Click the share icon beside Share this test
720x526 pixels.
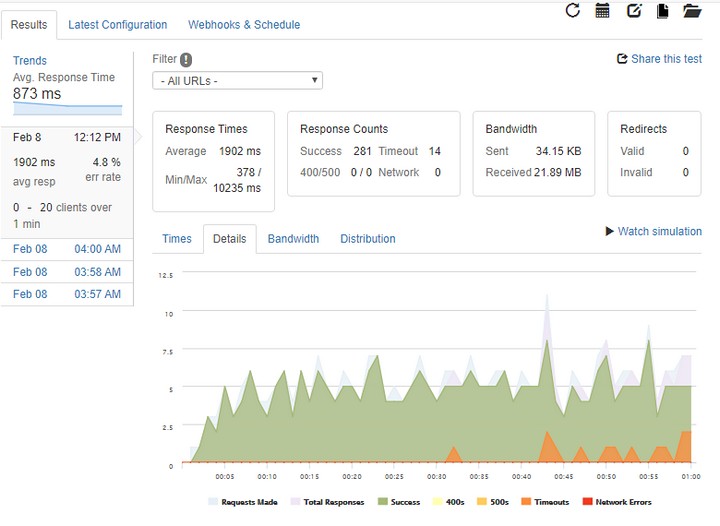(622, 59)
